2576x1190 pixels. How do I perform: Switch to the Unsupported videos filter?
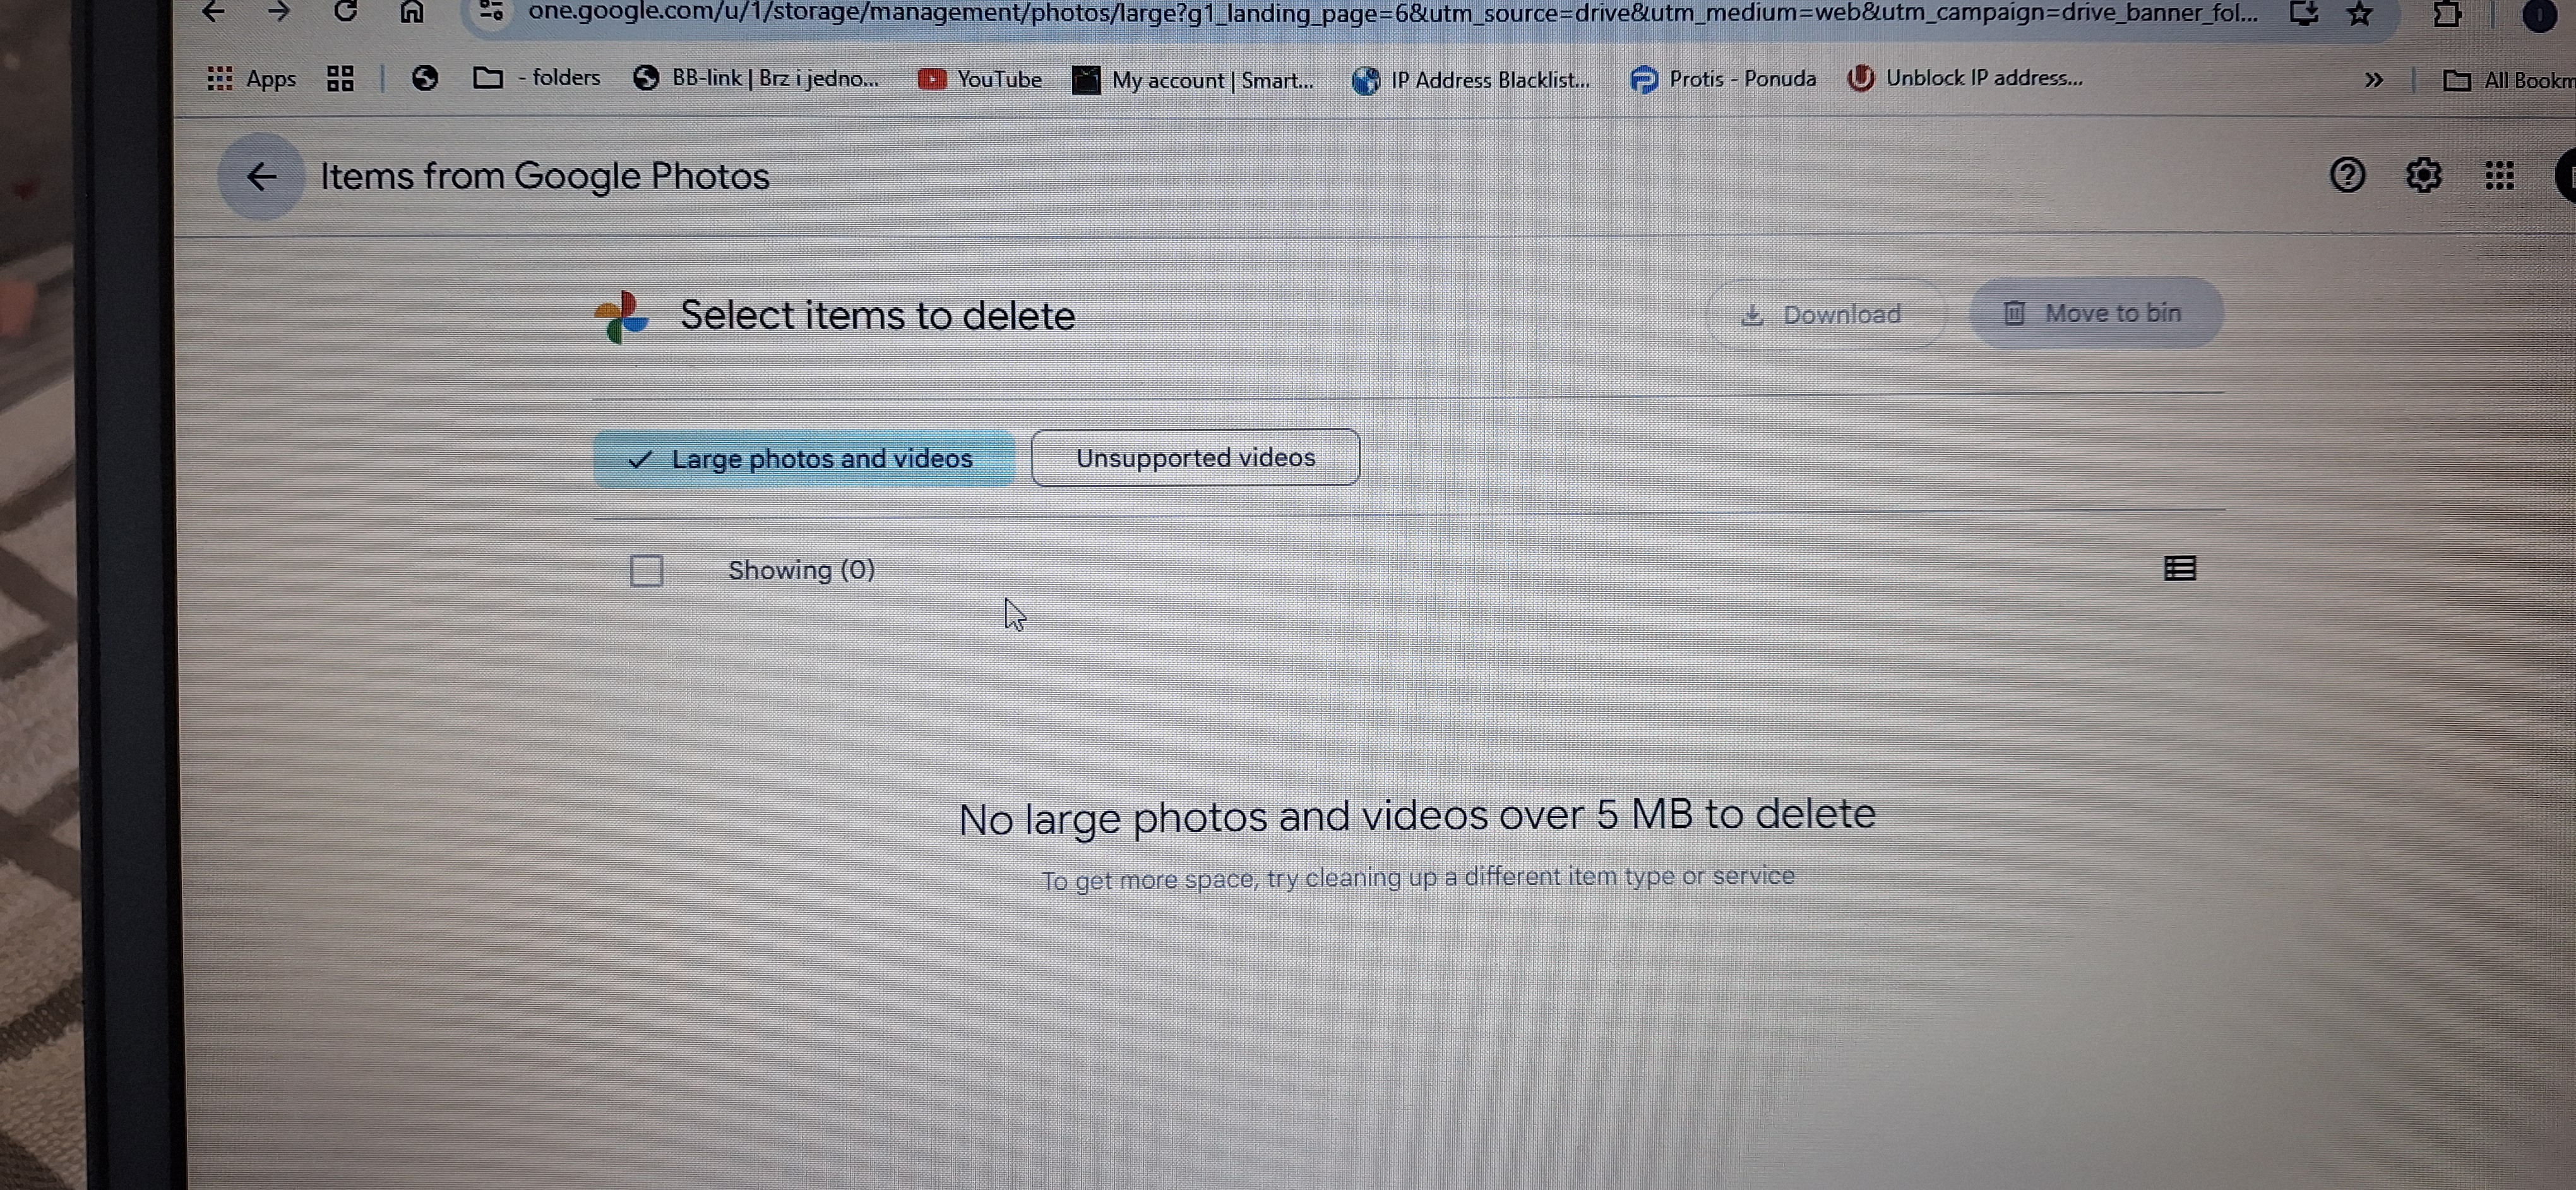tap(1195, 457)
